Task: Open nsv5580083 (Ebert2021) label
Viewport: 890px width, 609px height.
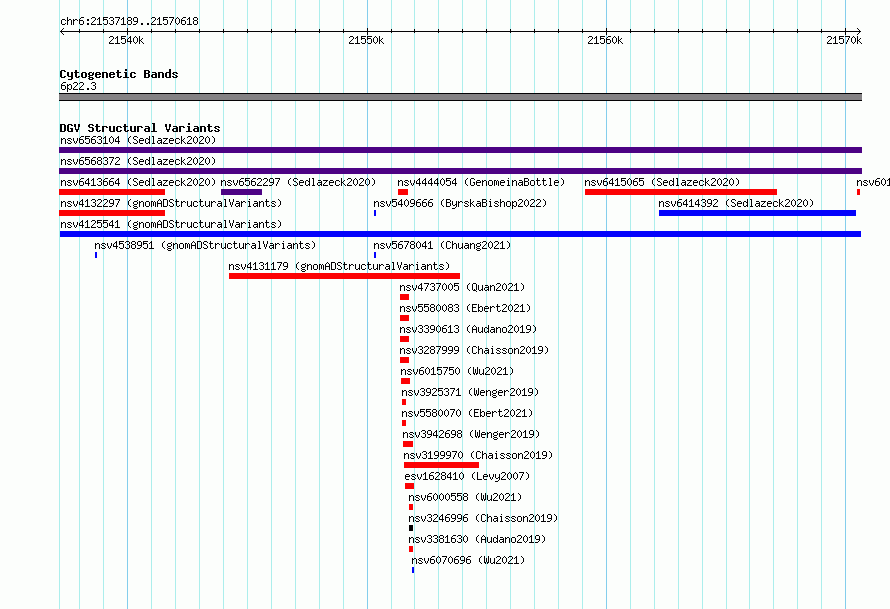Action: [465, 308]
